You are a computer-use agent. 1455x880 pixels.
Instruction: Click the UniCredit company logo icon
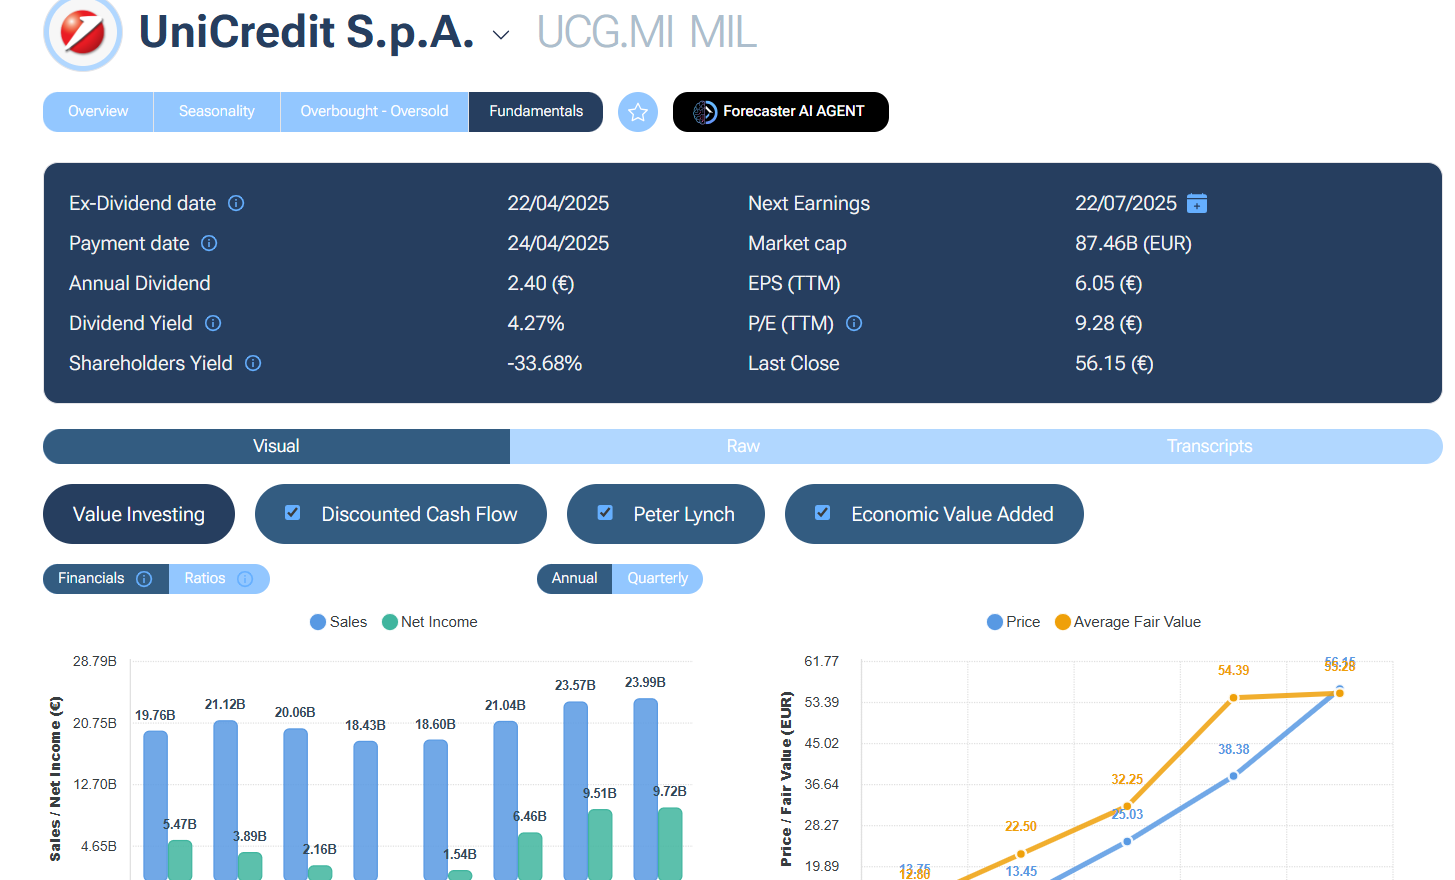[x=82, y=34]
